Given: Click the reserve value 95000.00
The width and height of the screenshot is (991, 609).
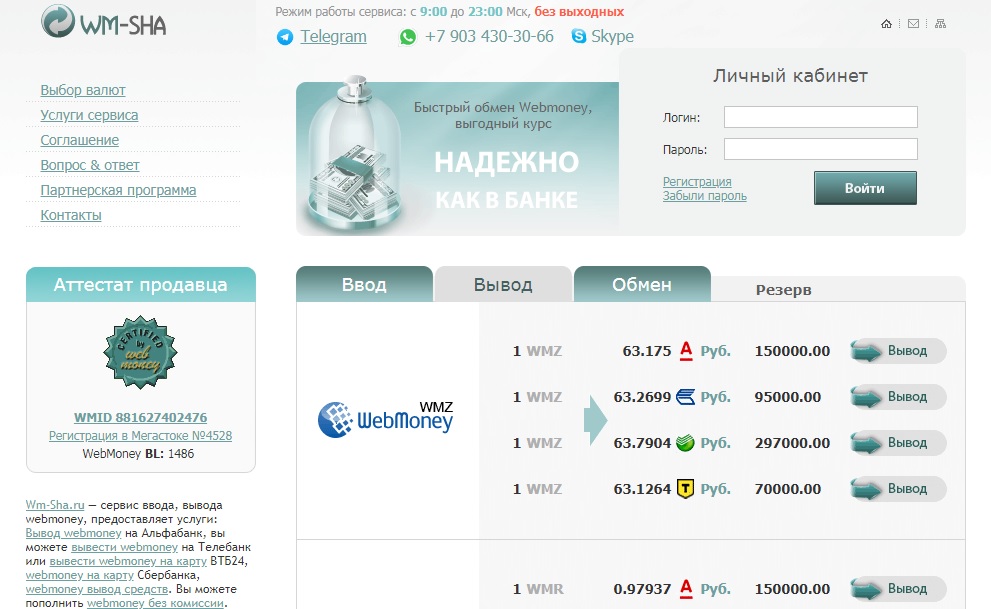Looking at the screenshot, I should click(x=788, y=397).
